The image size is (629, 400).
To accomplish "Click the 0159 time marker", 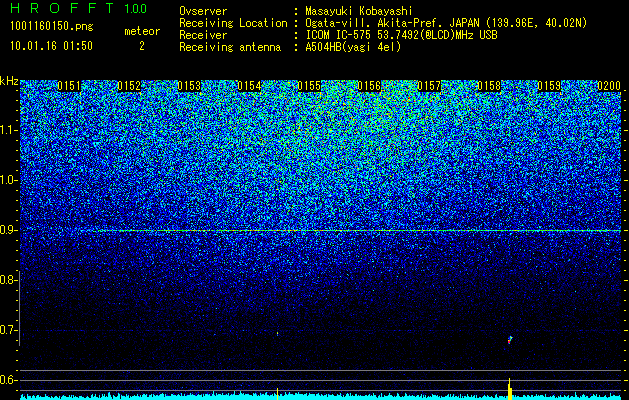I will point(549,86).
